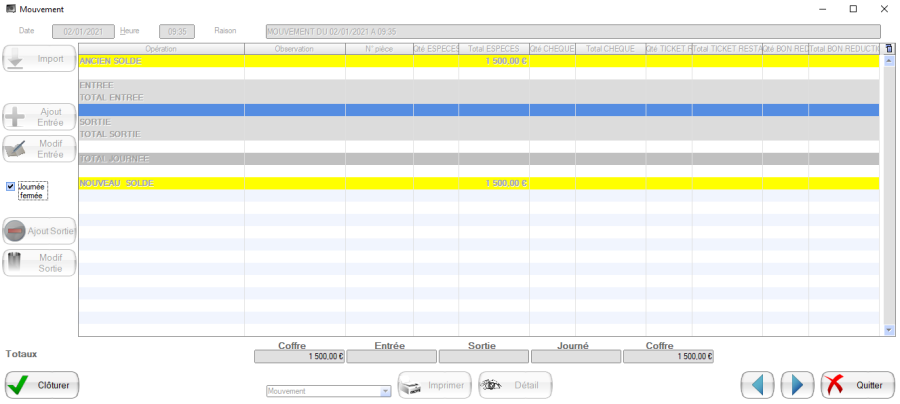Select the Modif Sortie button
The height and width of the screenshot is (404, 900).
pyautogui.click(x=40, y=263)
